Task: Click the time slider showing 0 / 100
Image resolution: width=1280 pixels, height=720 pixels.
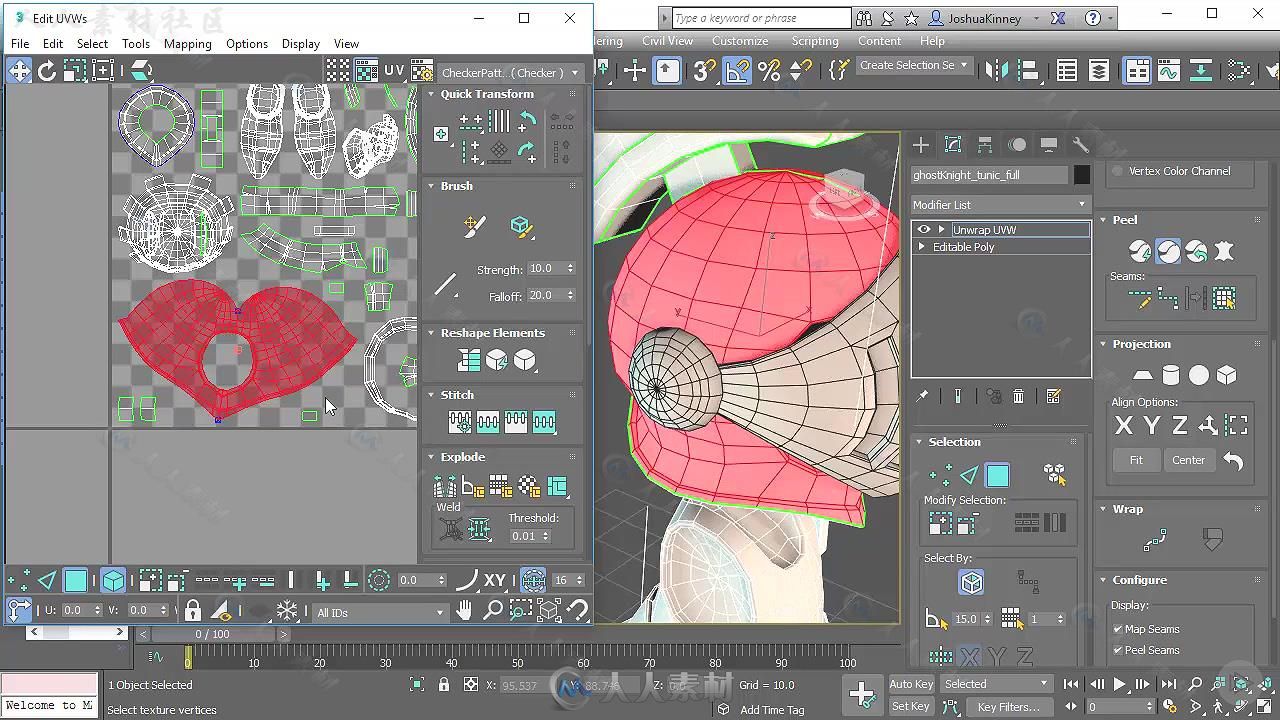Action: (212, 634)
